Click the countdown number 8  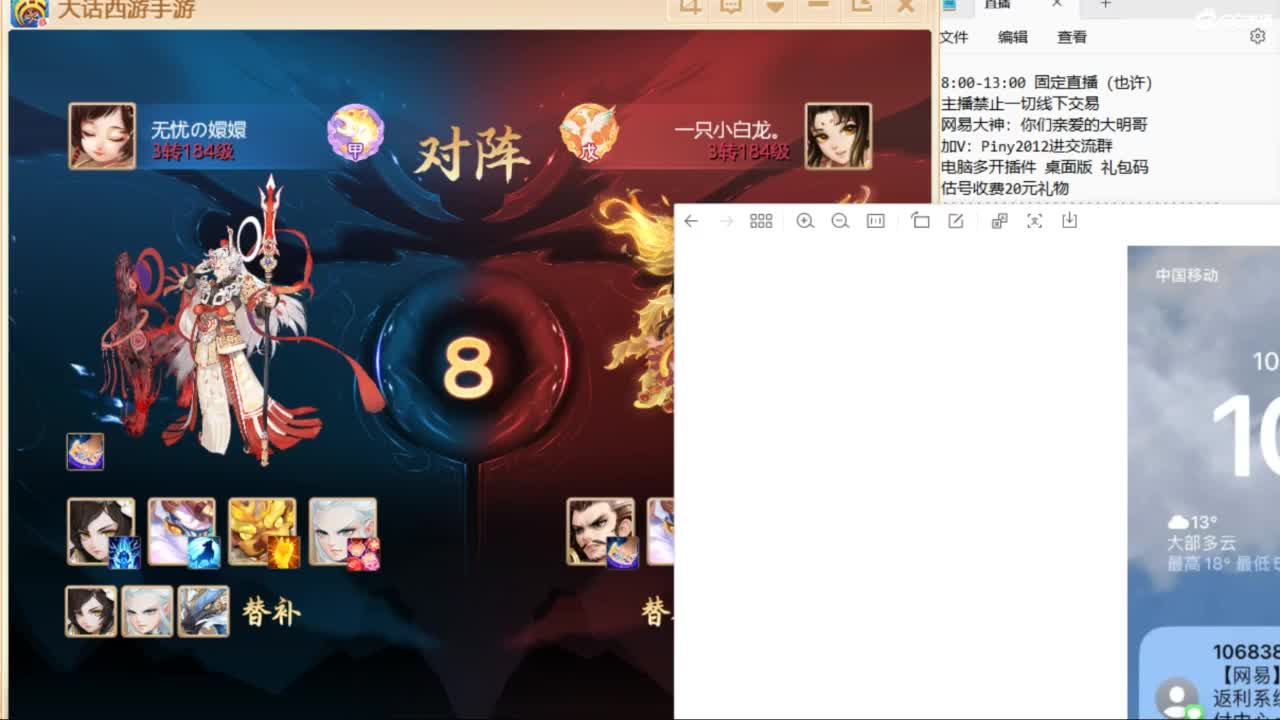(x=468, y=367)
